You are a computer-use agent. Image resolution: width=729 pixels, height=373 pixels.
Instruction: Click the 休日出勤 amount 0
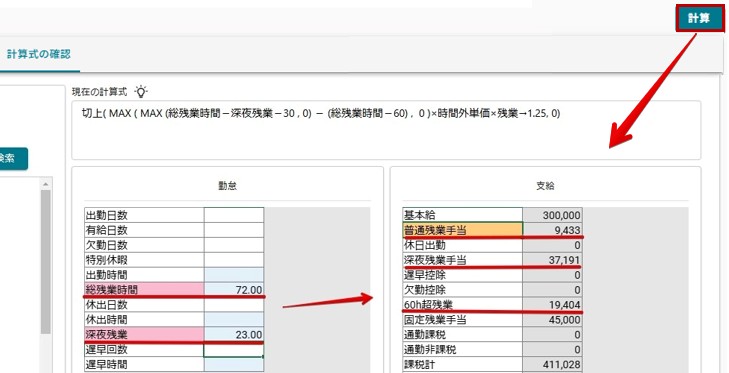pos(552,245)
